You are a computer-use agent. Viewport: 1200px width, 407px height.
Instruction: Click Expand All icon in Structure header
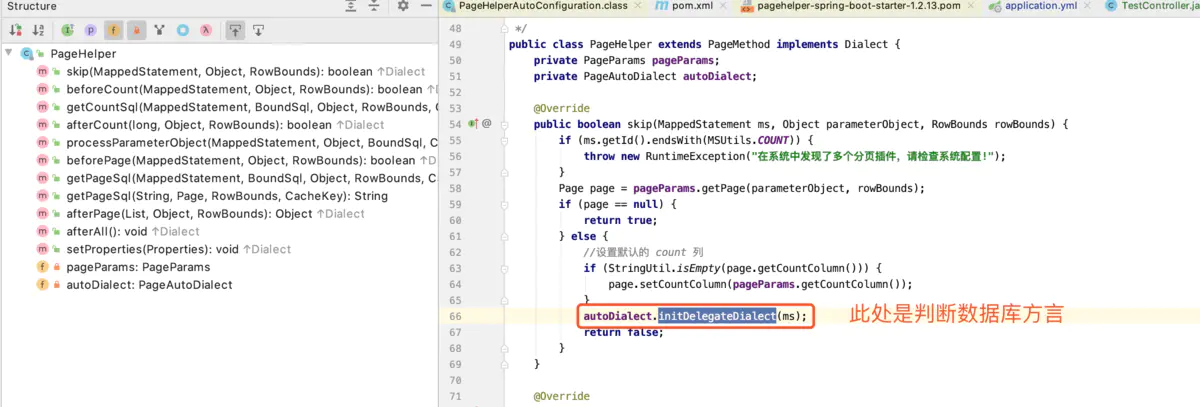pos(351,6)
